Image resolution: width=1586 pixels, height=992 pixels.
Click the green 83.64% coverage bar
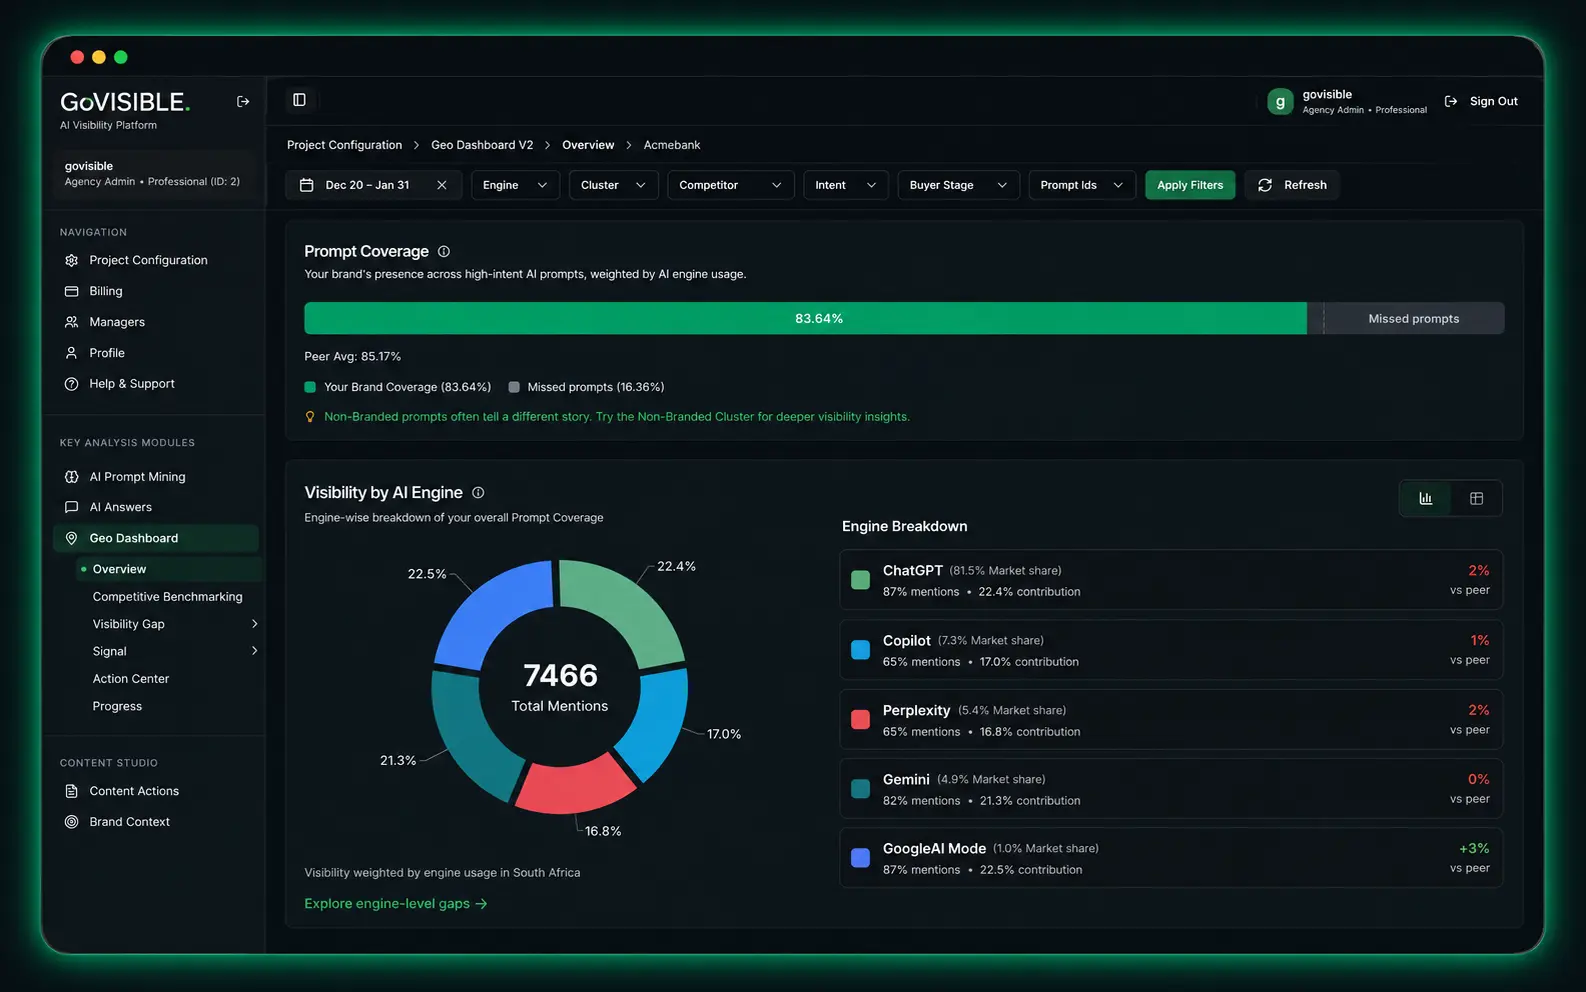coord(805,318)
